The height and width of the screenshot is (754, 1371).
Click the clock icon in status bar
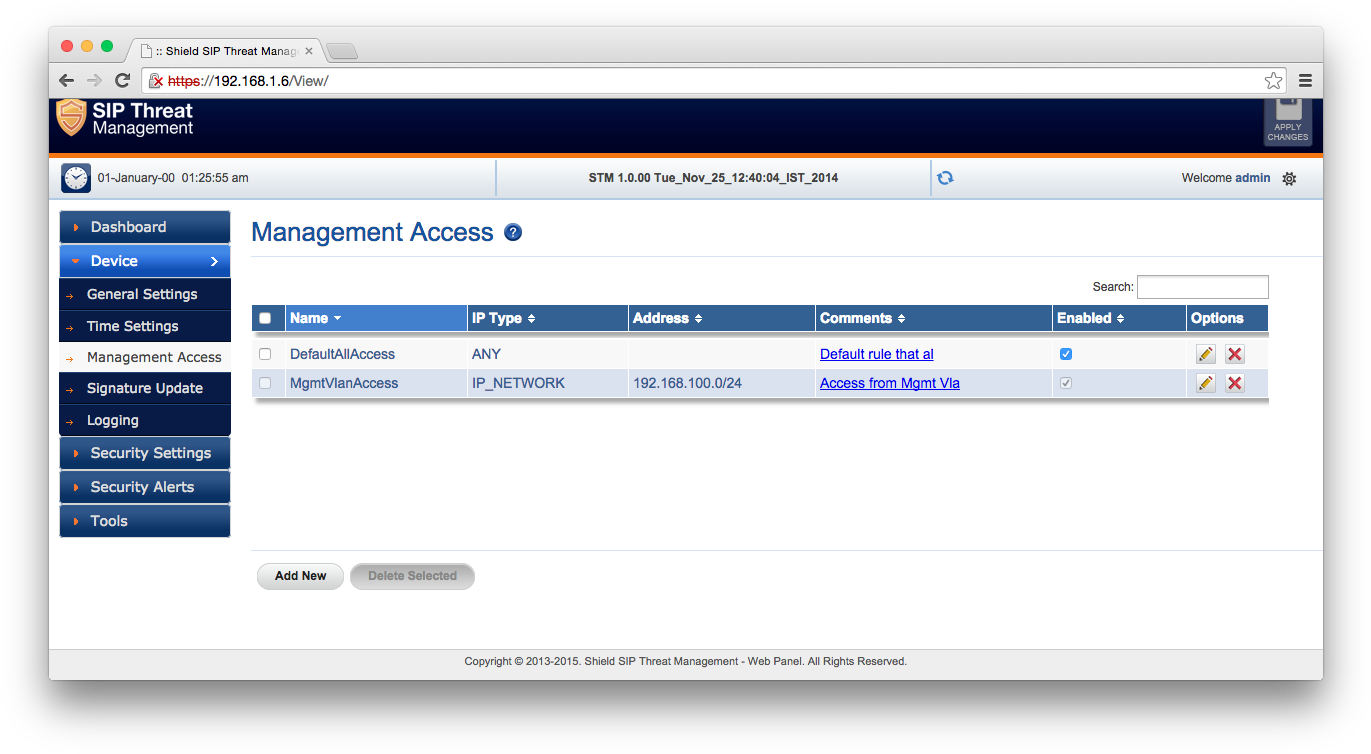click(x=76, y=178)
